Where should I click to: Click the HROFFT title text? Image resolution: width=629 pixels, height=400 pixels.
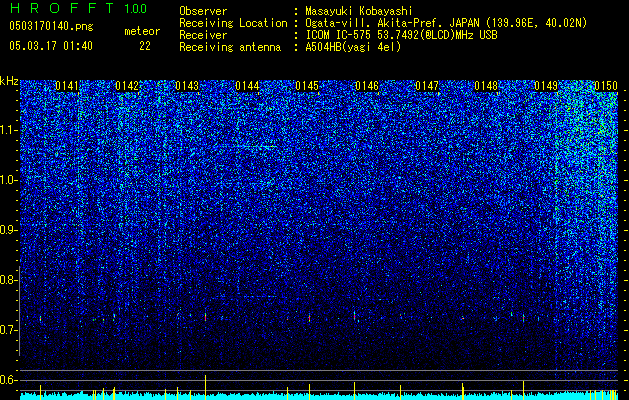pyautogui.click(x=62, y=8)
